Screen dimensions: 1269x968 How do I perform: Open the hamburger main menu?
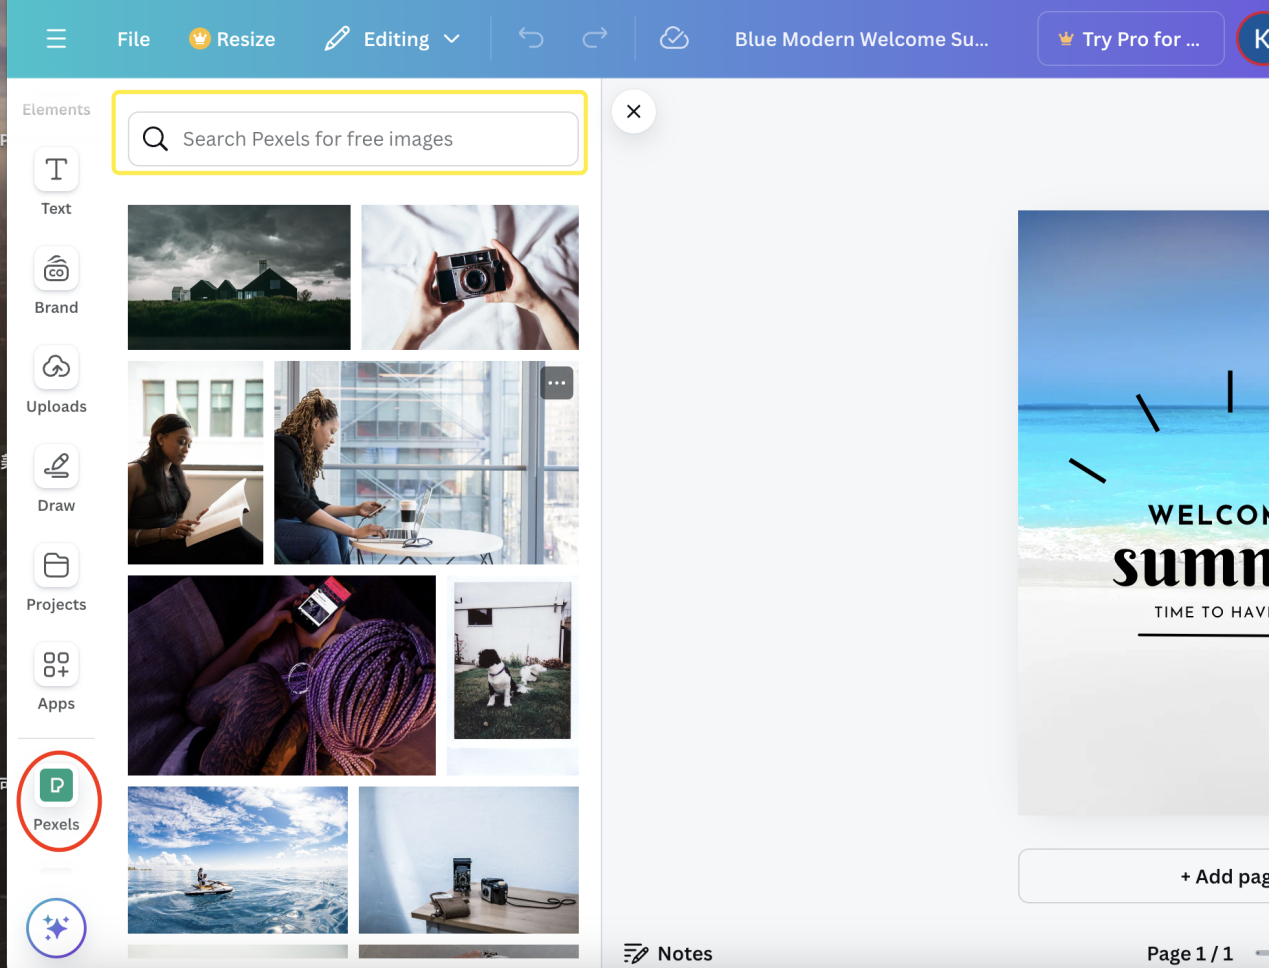point(56,39)
